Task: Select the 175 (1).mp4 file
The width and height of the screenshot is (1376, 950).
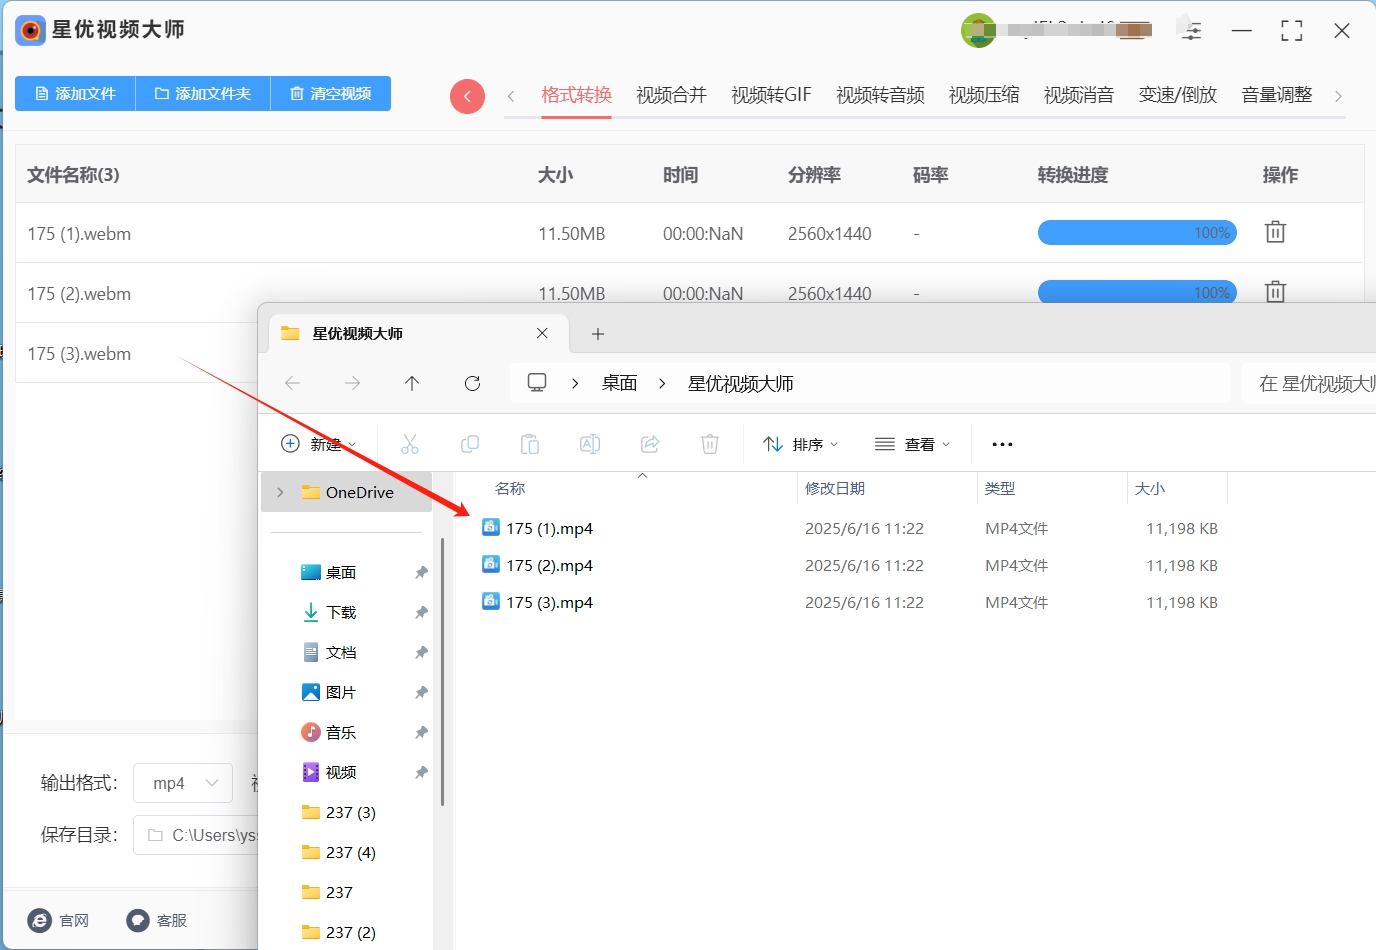Action: click(x=549, y=528)
